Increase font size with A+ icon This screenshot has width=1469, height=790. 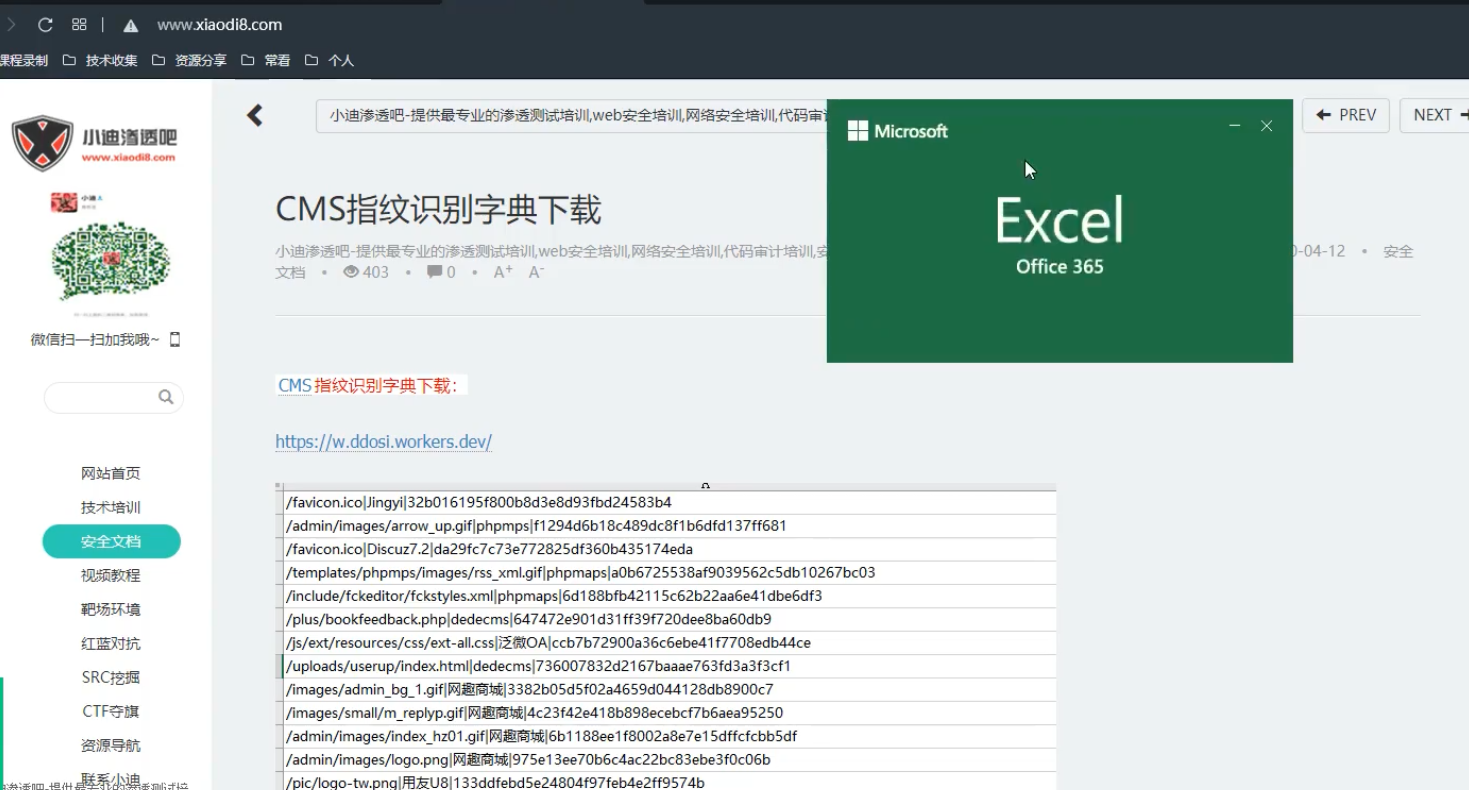503,272
